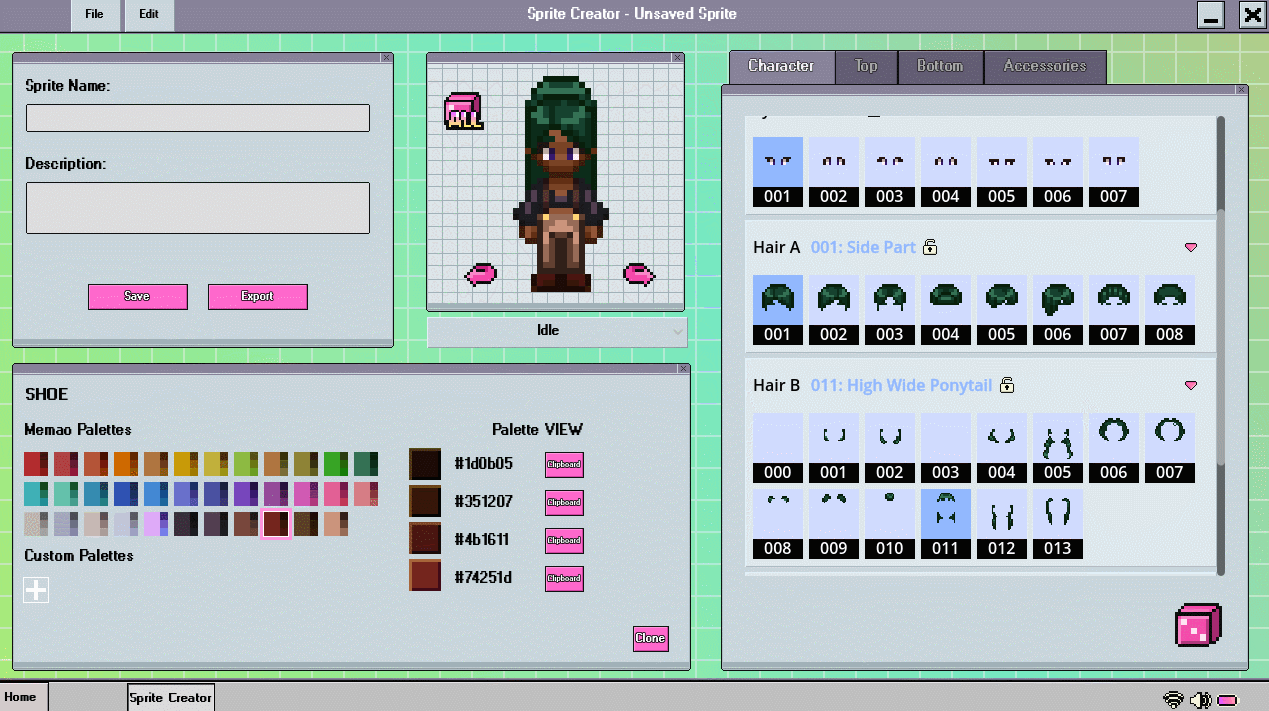This screenshot has width=1269, height=711.
Task: Click the Wi-Fi tray icon
Action: 1174,699
